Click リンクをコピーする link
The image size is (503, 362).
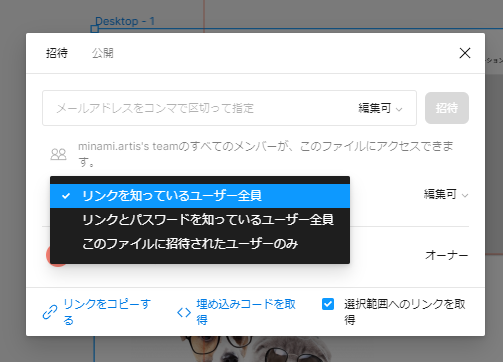[107, 312]
